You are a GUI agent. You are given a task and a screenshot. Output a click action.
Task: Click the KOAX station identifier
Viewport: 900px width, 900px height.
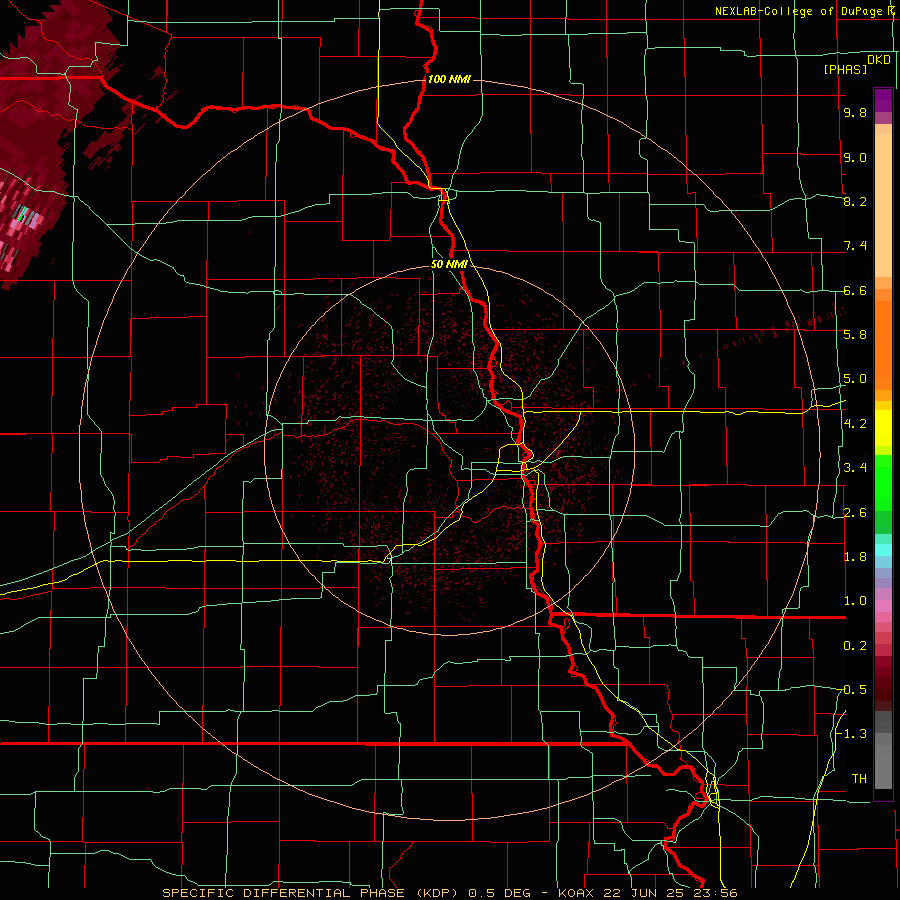pyautogui.click(x=576, y=893)
